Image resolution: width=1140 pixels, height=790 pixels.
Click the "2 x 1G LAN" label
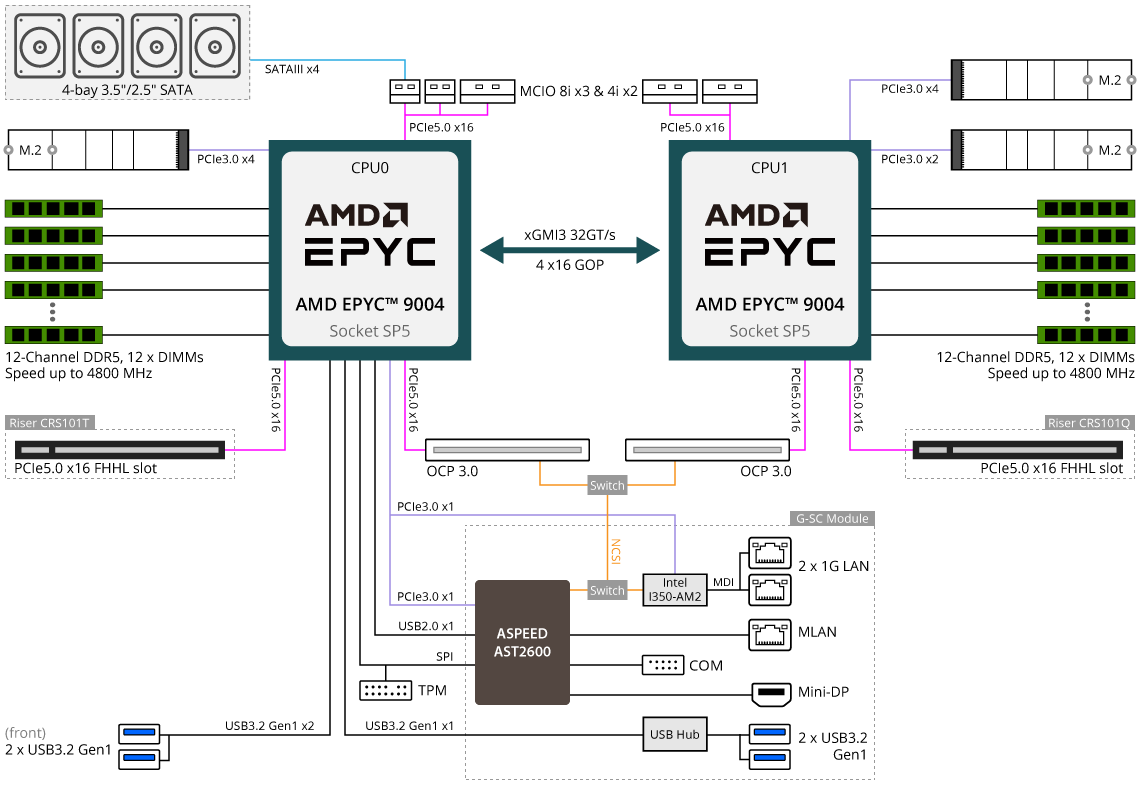click(833, 565)
